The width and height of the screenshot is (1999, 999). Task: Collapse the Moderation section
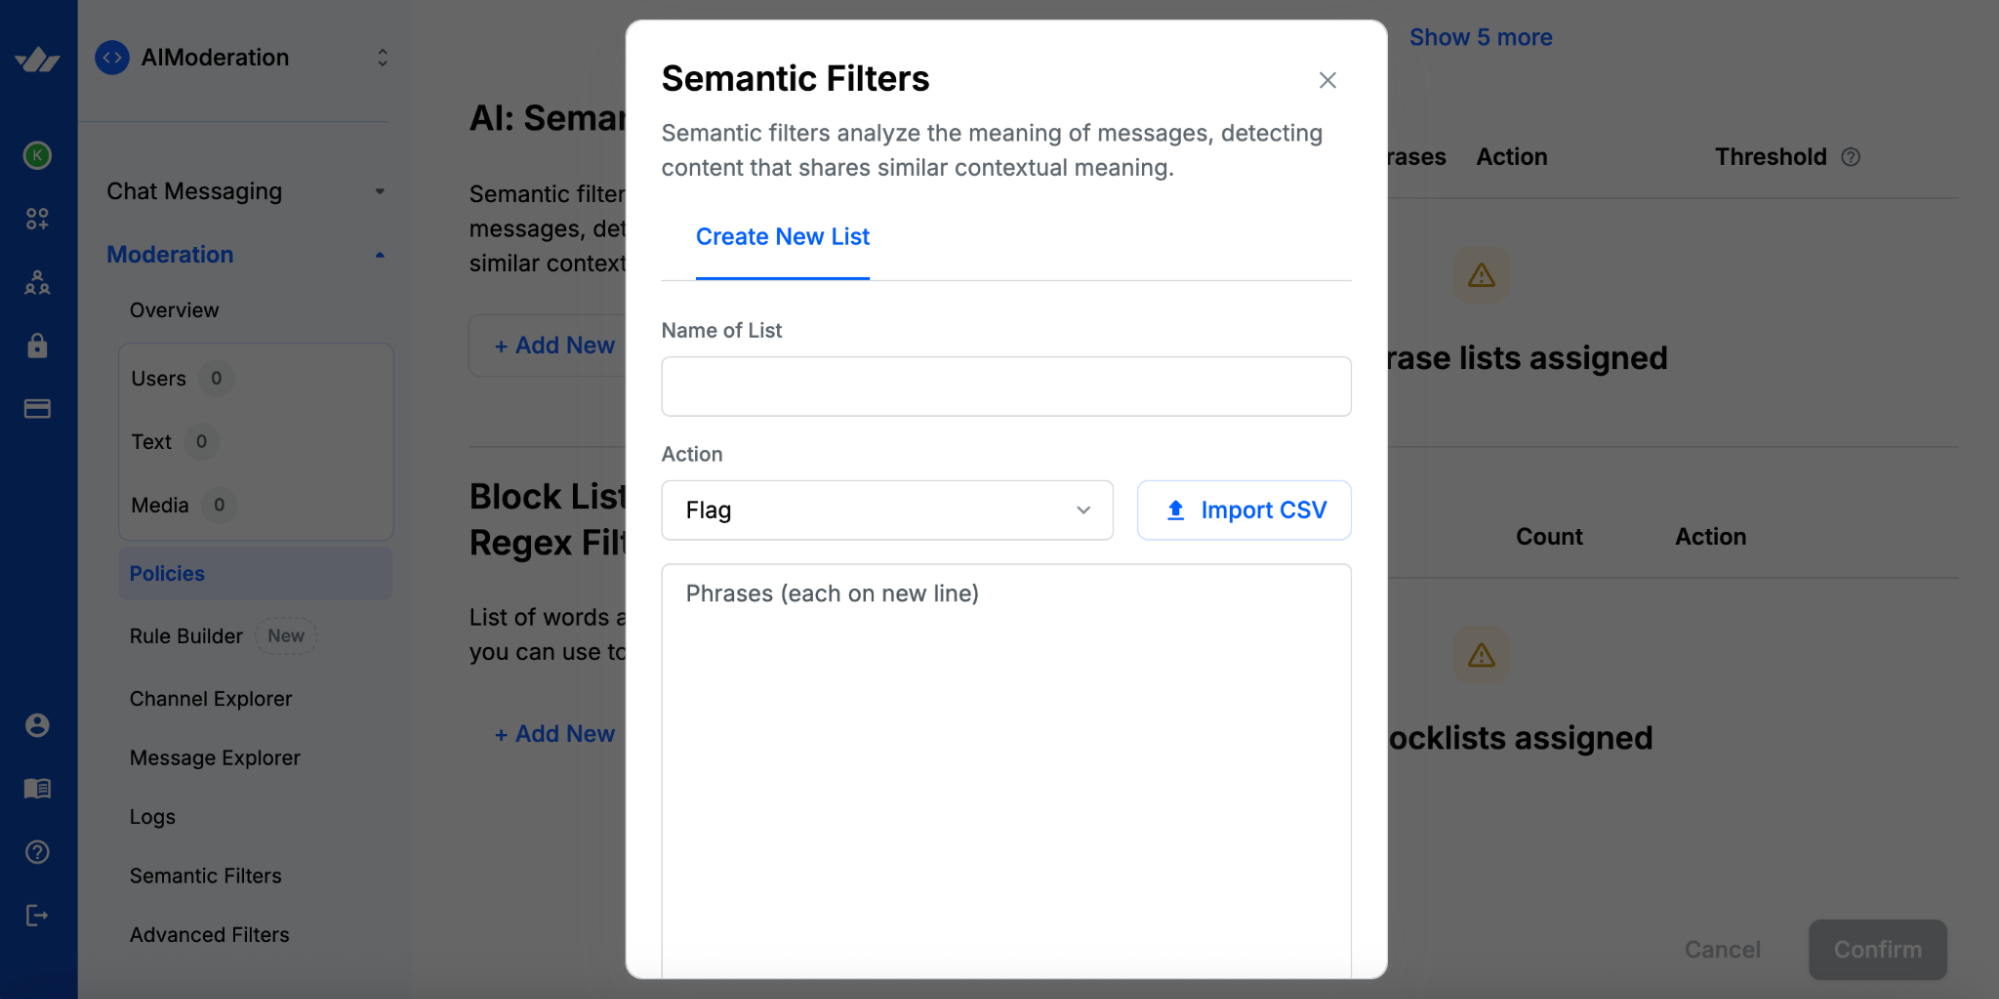[x=379, y=254]
